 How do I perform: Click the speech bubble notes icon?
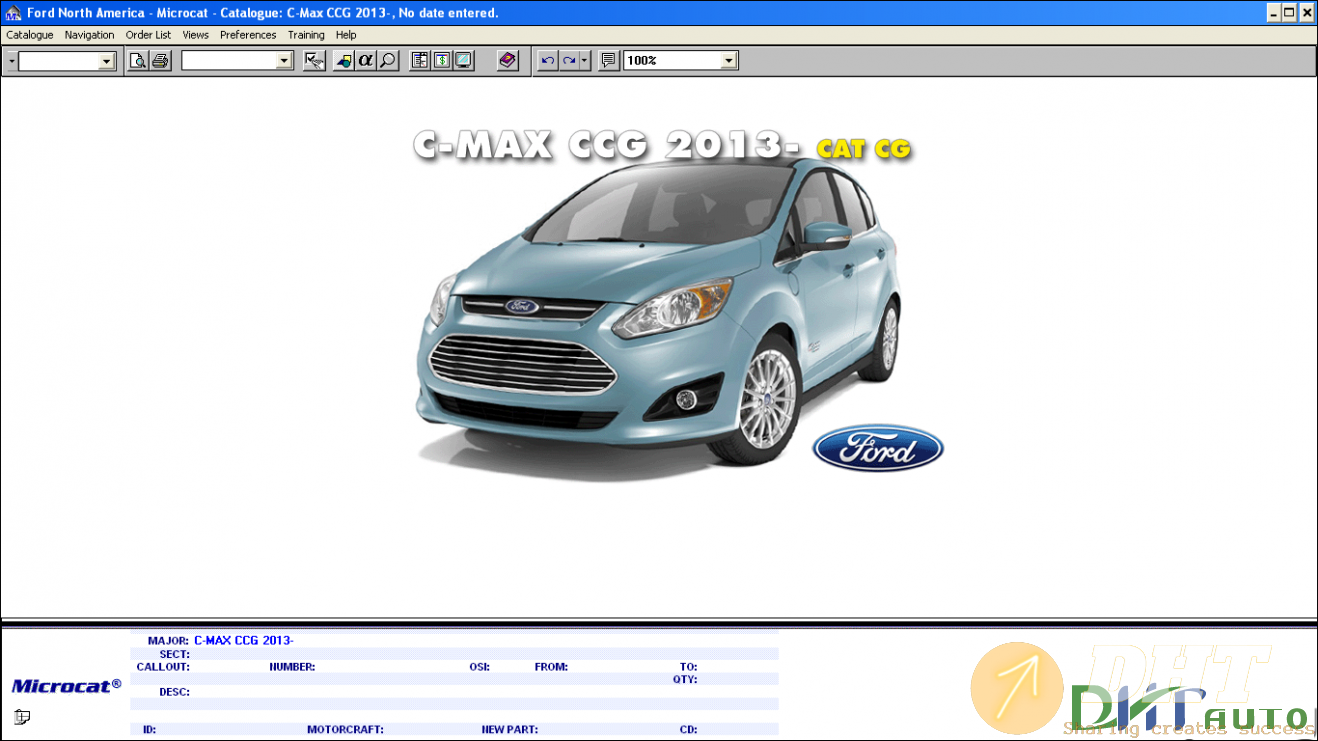[608, 61]
